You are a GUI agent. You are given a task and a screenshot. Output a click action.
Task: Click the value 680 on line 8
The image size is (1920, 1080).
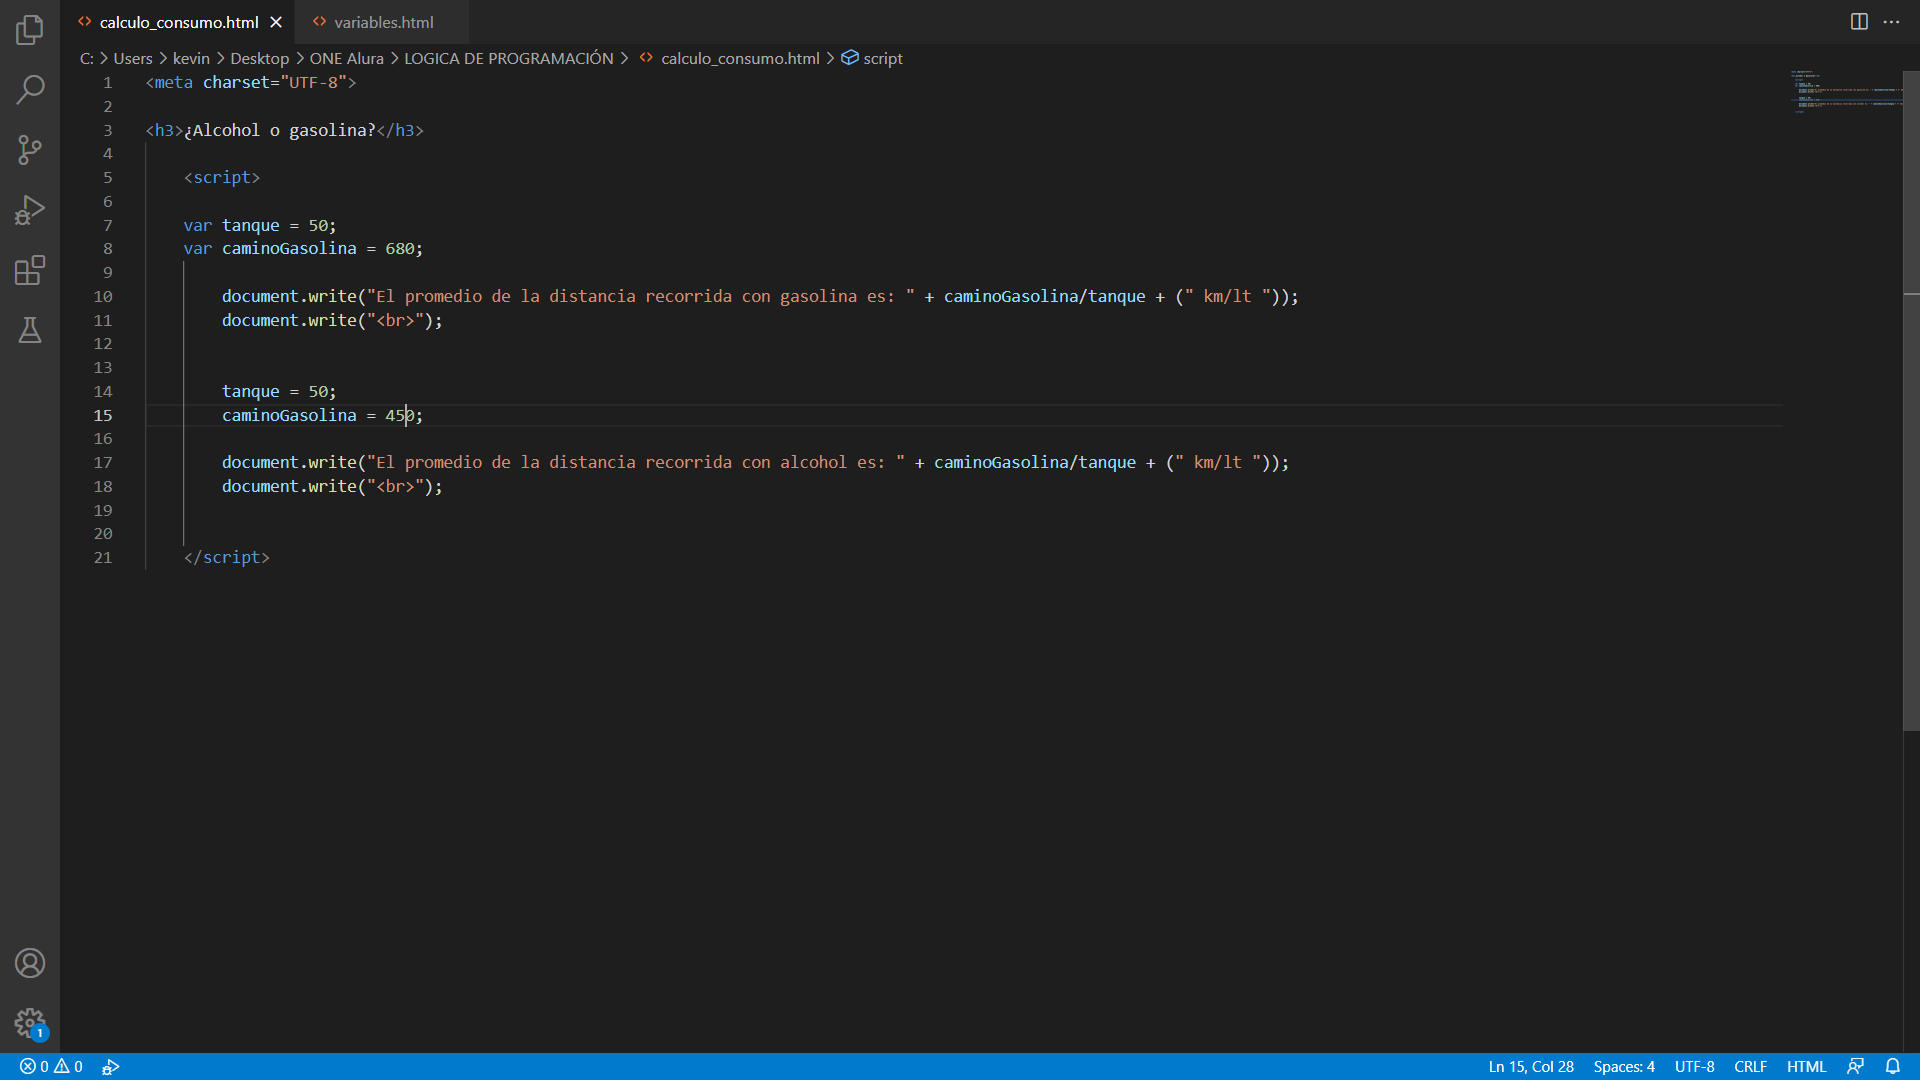tap(399, 248)
